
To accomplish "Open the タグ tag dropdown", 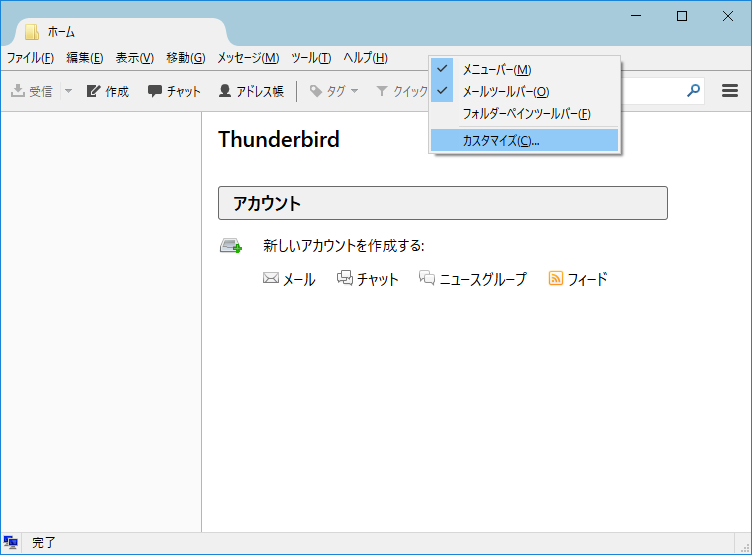I will click(x=334, y=91).
